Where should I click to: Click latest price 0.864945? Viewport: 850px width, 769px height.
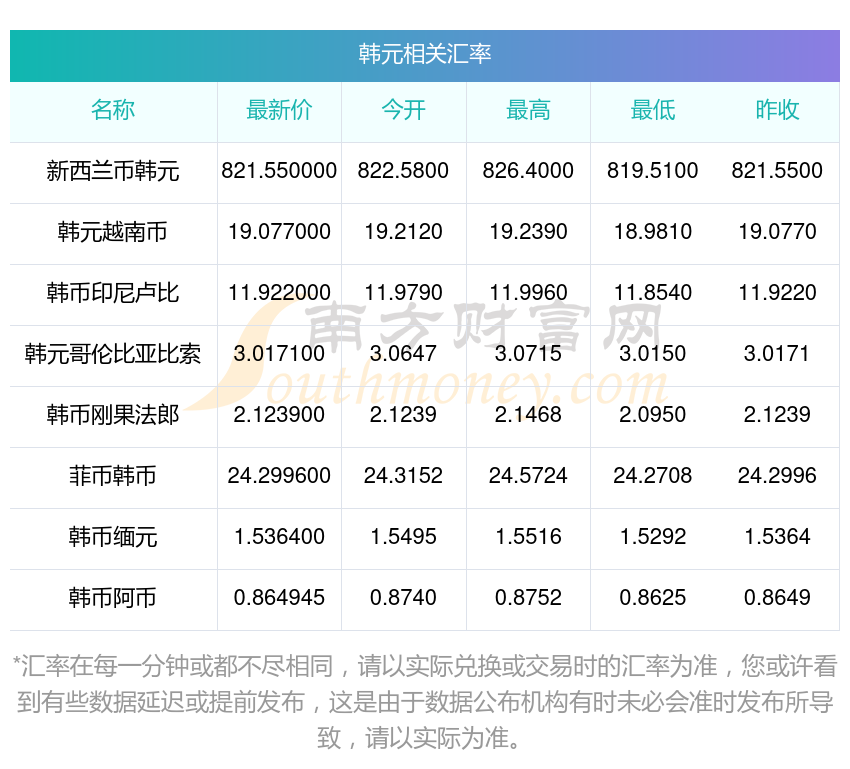tap(279, 598)
